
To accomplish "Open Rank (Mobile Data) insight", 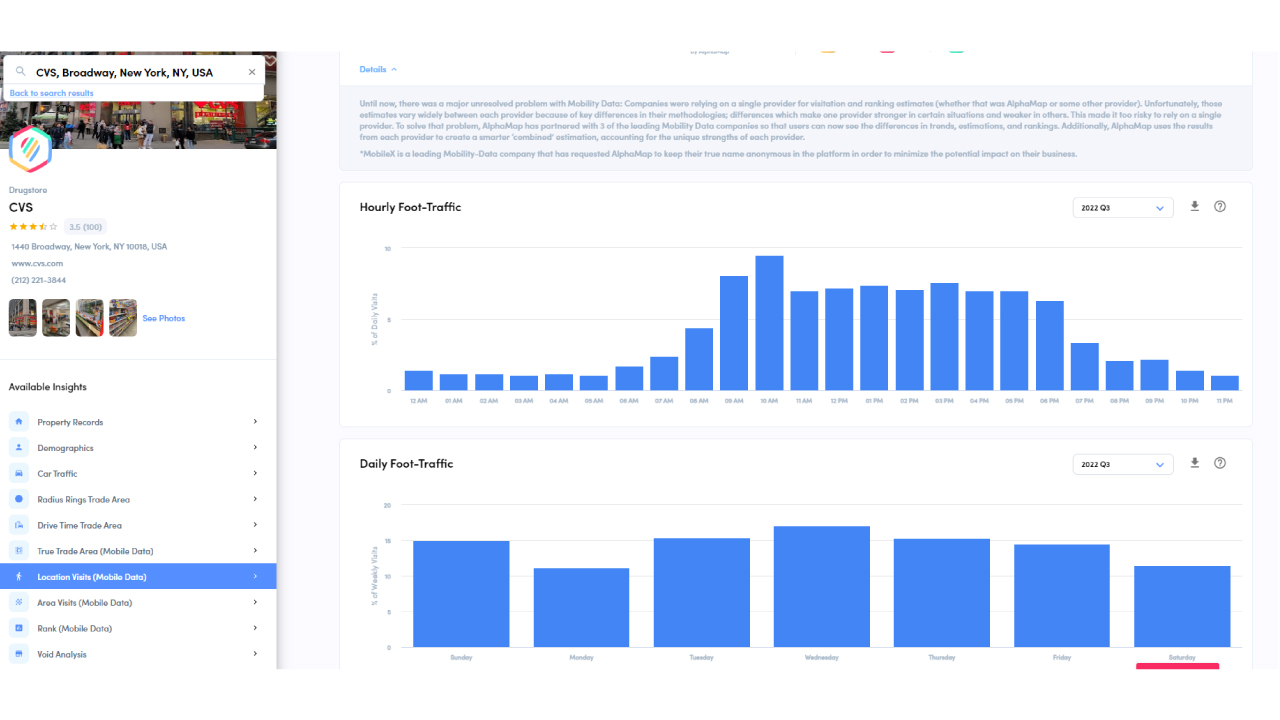I will (x=138, y=628).
